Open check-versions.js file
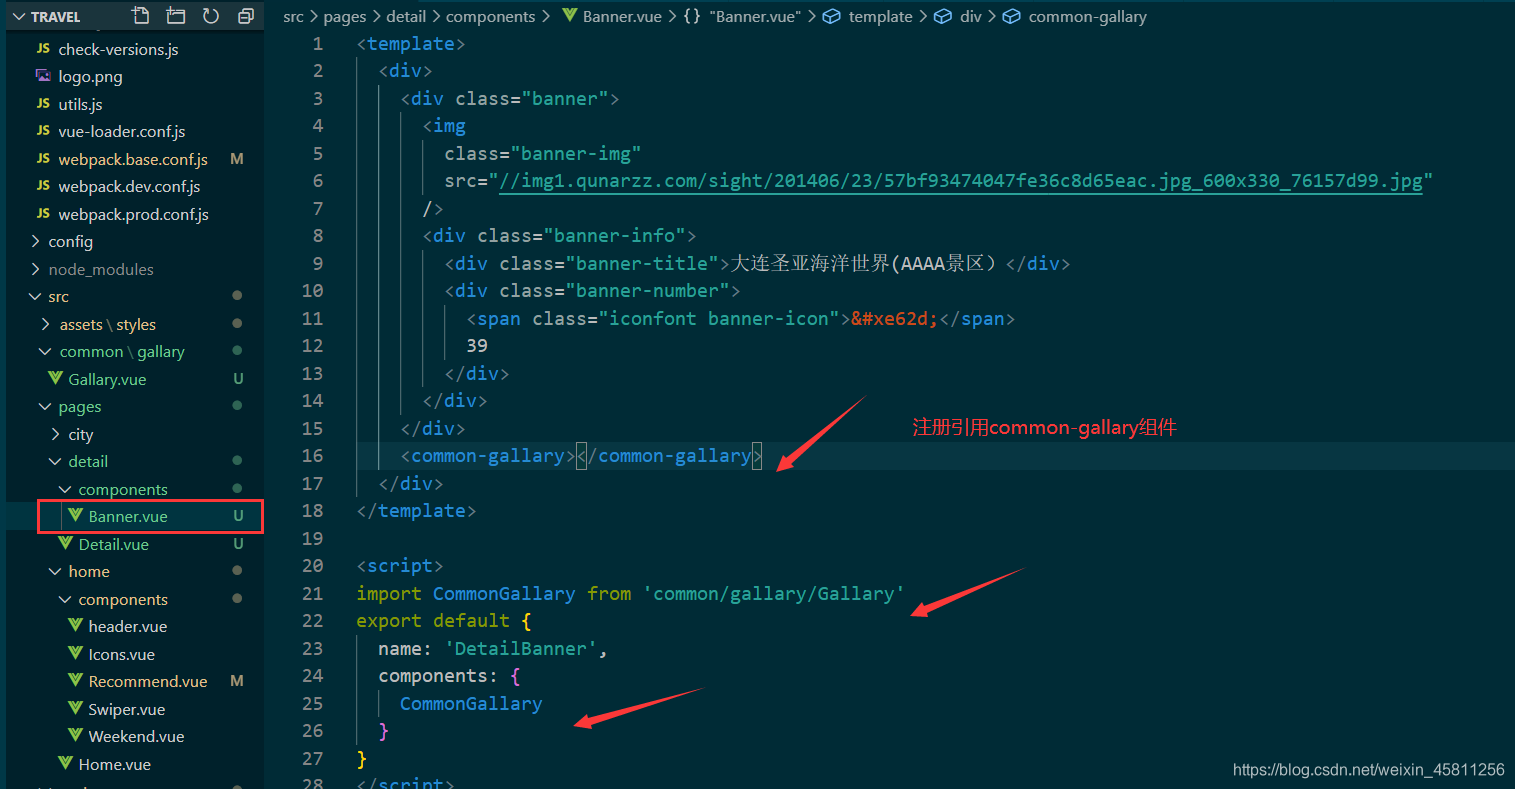Image resolution: width=1515 pixels, height=789 pixels. tap(118, 49)
